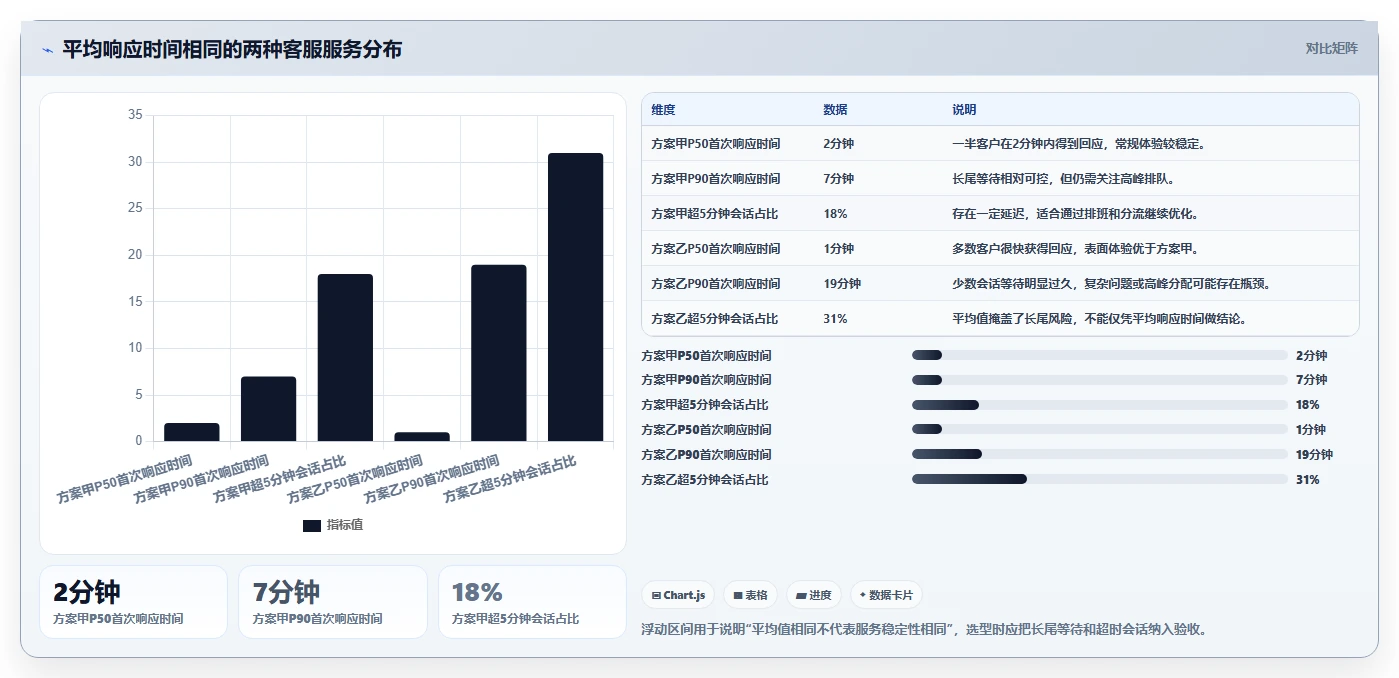Click the 方案甲P50首次响应时间 progress bar

click(1099, 355)
